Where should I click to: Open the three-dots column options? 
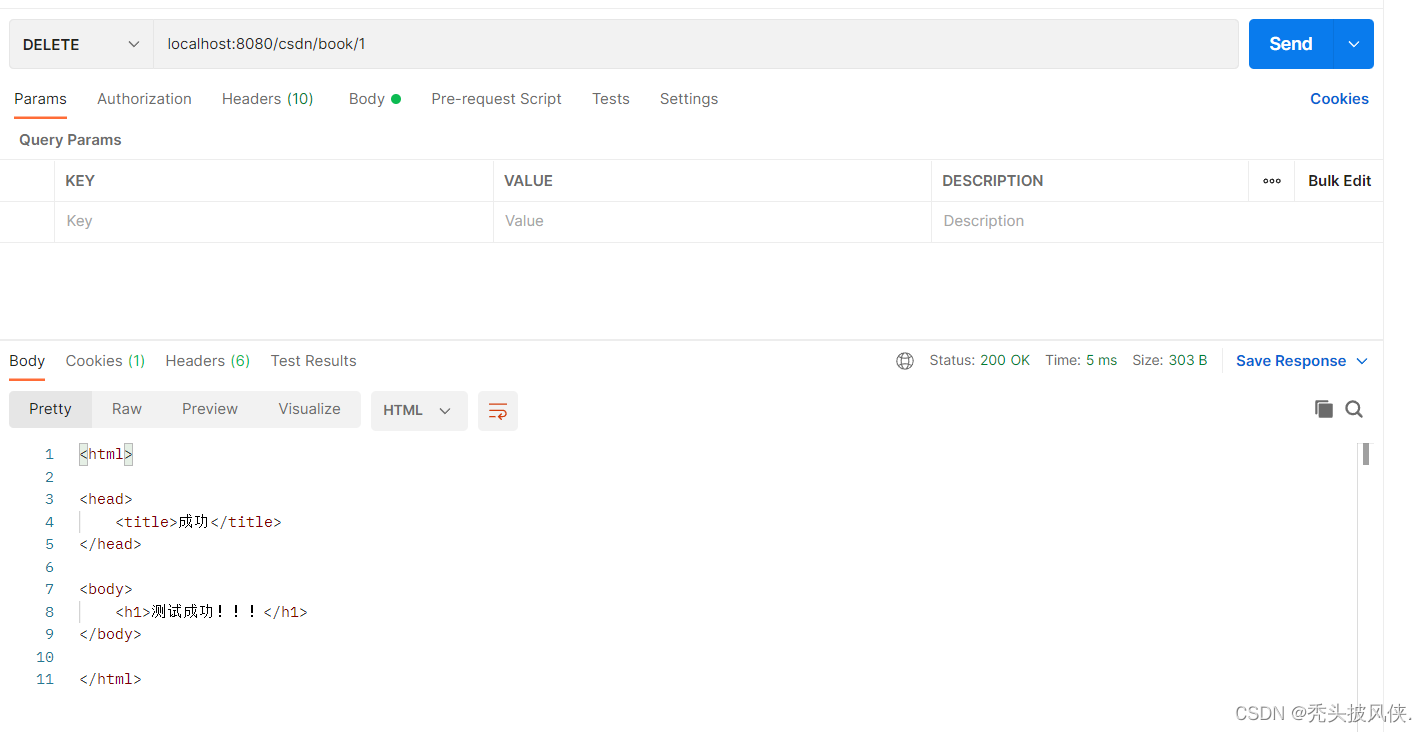pyautogui.click(x=1272, y=181)
